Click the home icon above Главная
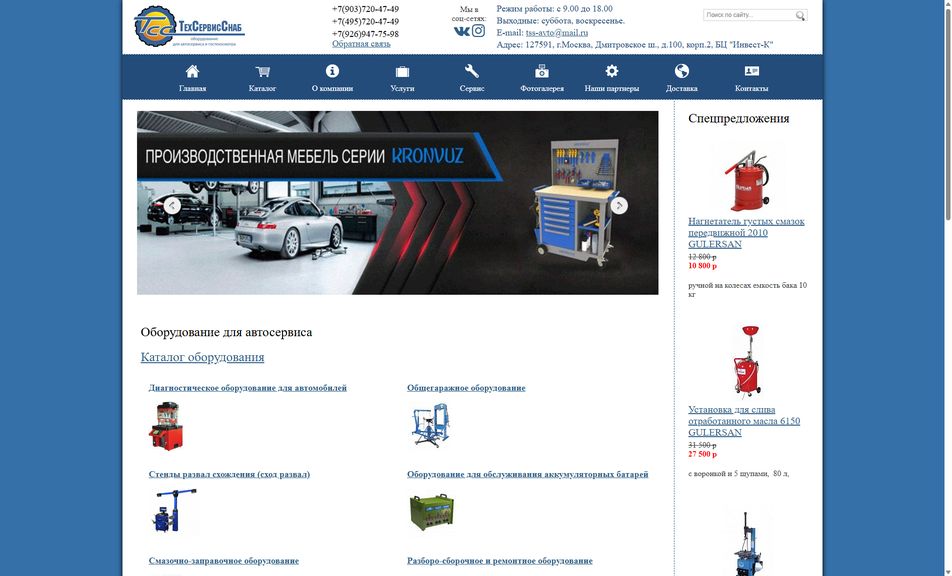 click(192, 71)
